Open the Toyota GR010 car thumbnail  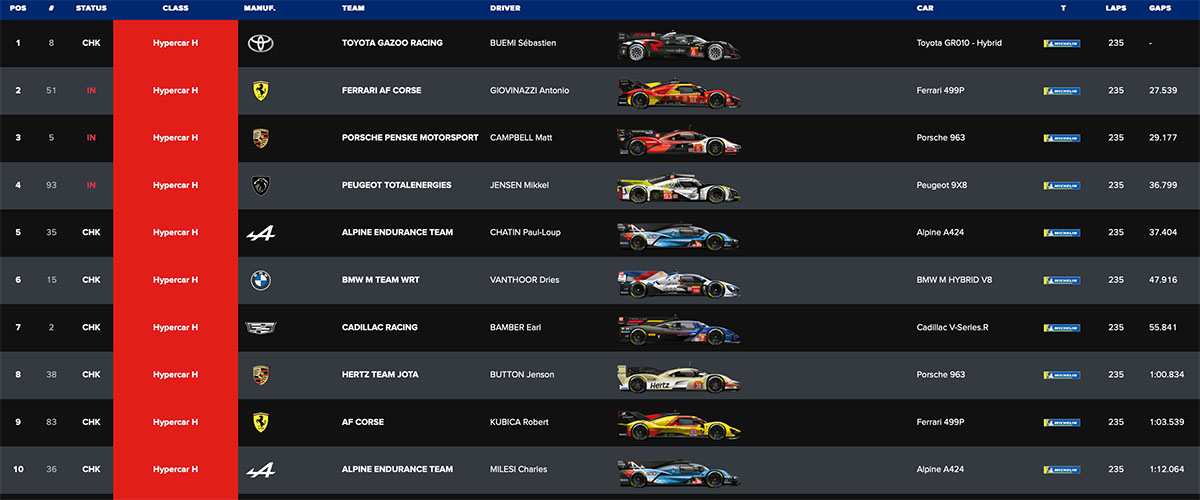678,45
